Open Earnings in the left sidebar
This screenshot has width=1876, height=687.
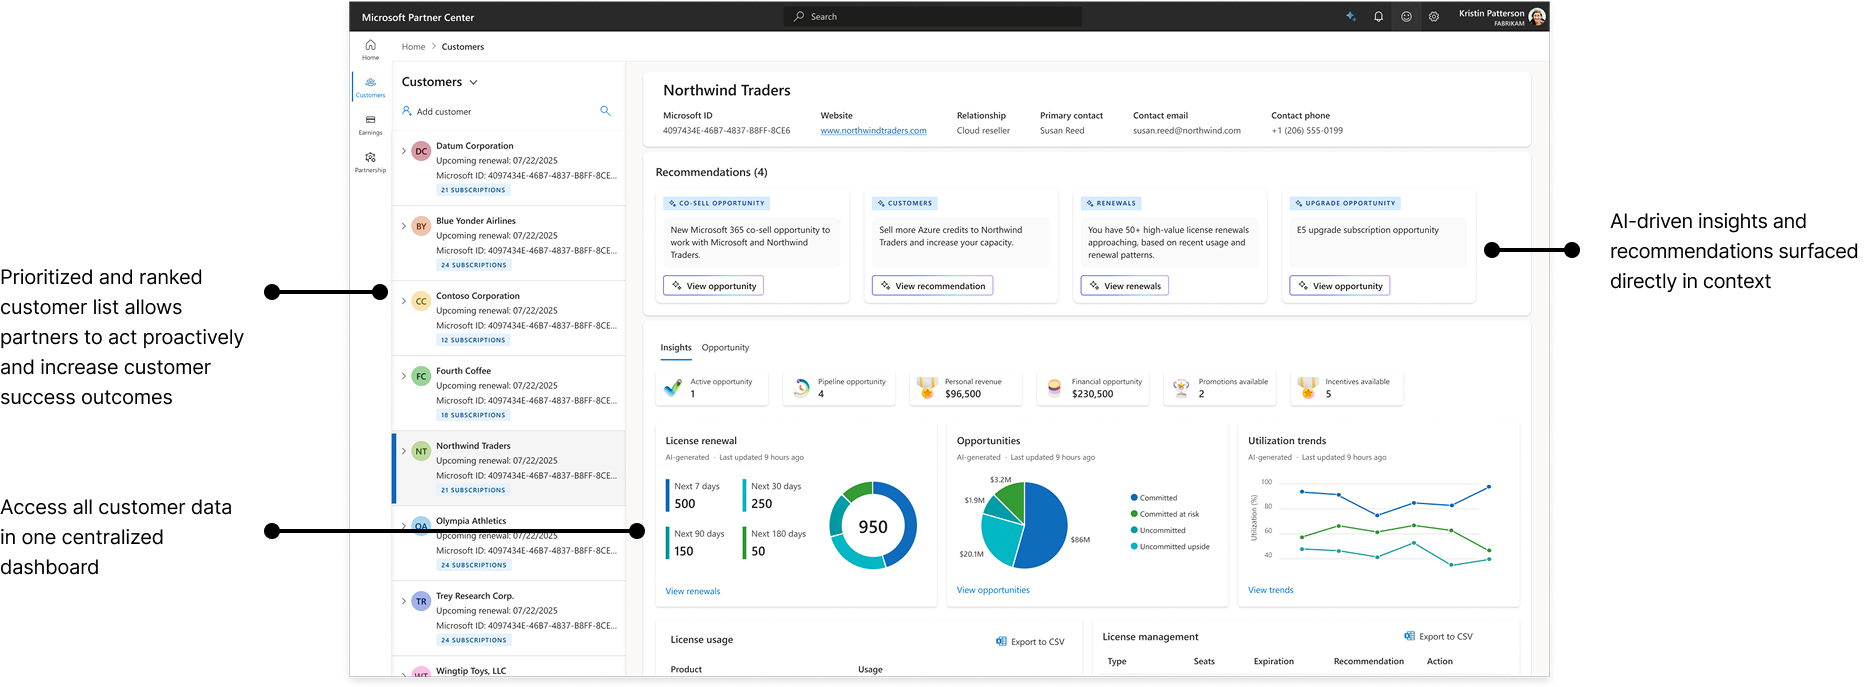point(370,124)
